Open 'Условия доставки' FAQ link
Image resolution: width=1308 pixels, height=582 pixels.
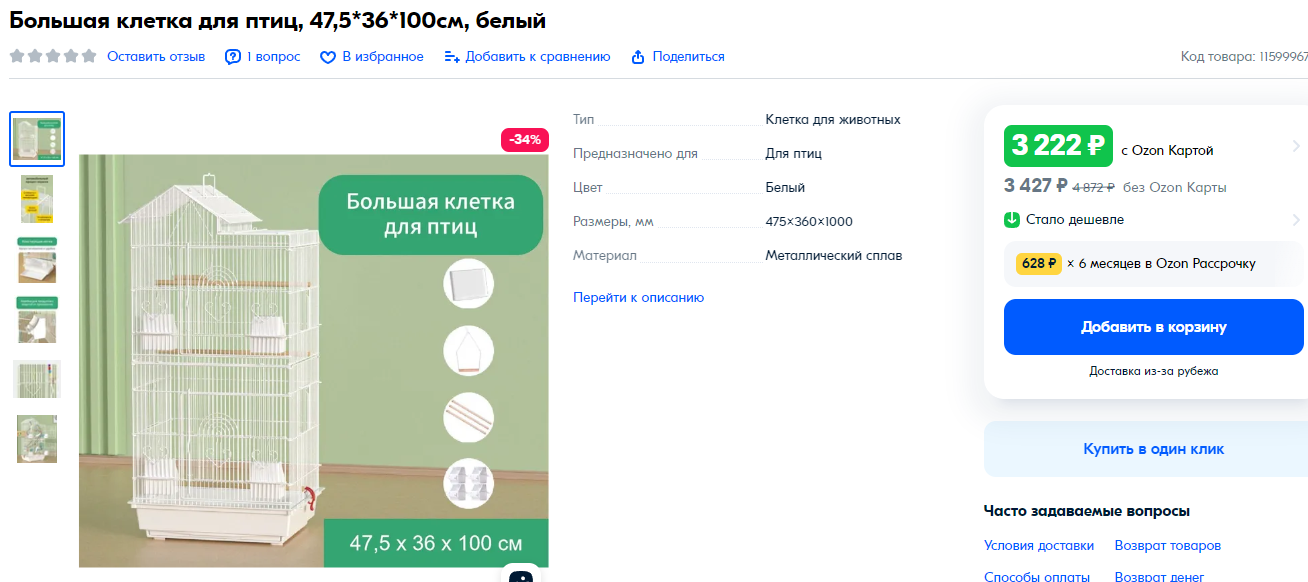(1039, 545)
